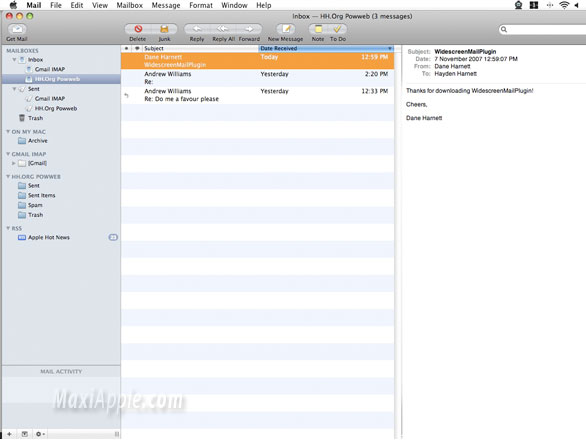Collapse the Sent mailbox group

14,89
